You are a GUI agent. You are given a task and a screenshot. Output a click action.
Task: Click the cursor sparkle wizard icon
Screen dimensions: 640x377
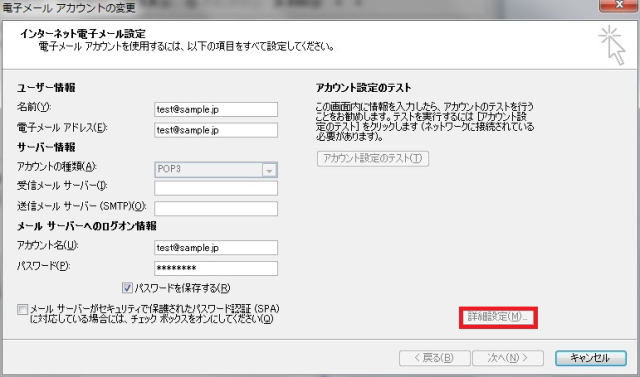(x=613, y=45)
